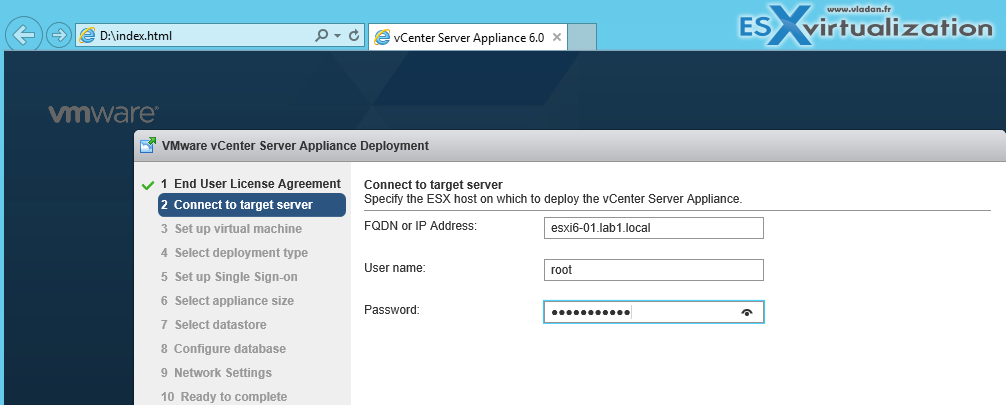Click the browser Forward arrow button
Image resolution: width=1006 pixels, height=405 pixels.
pyautogui.click(x=59, y=35)
